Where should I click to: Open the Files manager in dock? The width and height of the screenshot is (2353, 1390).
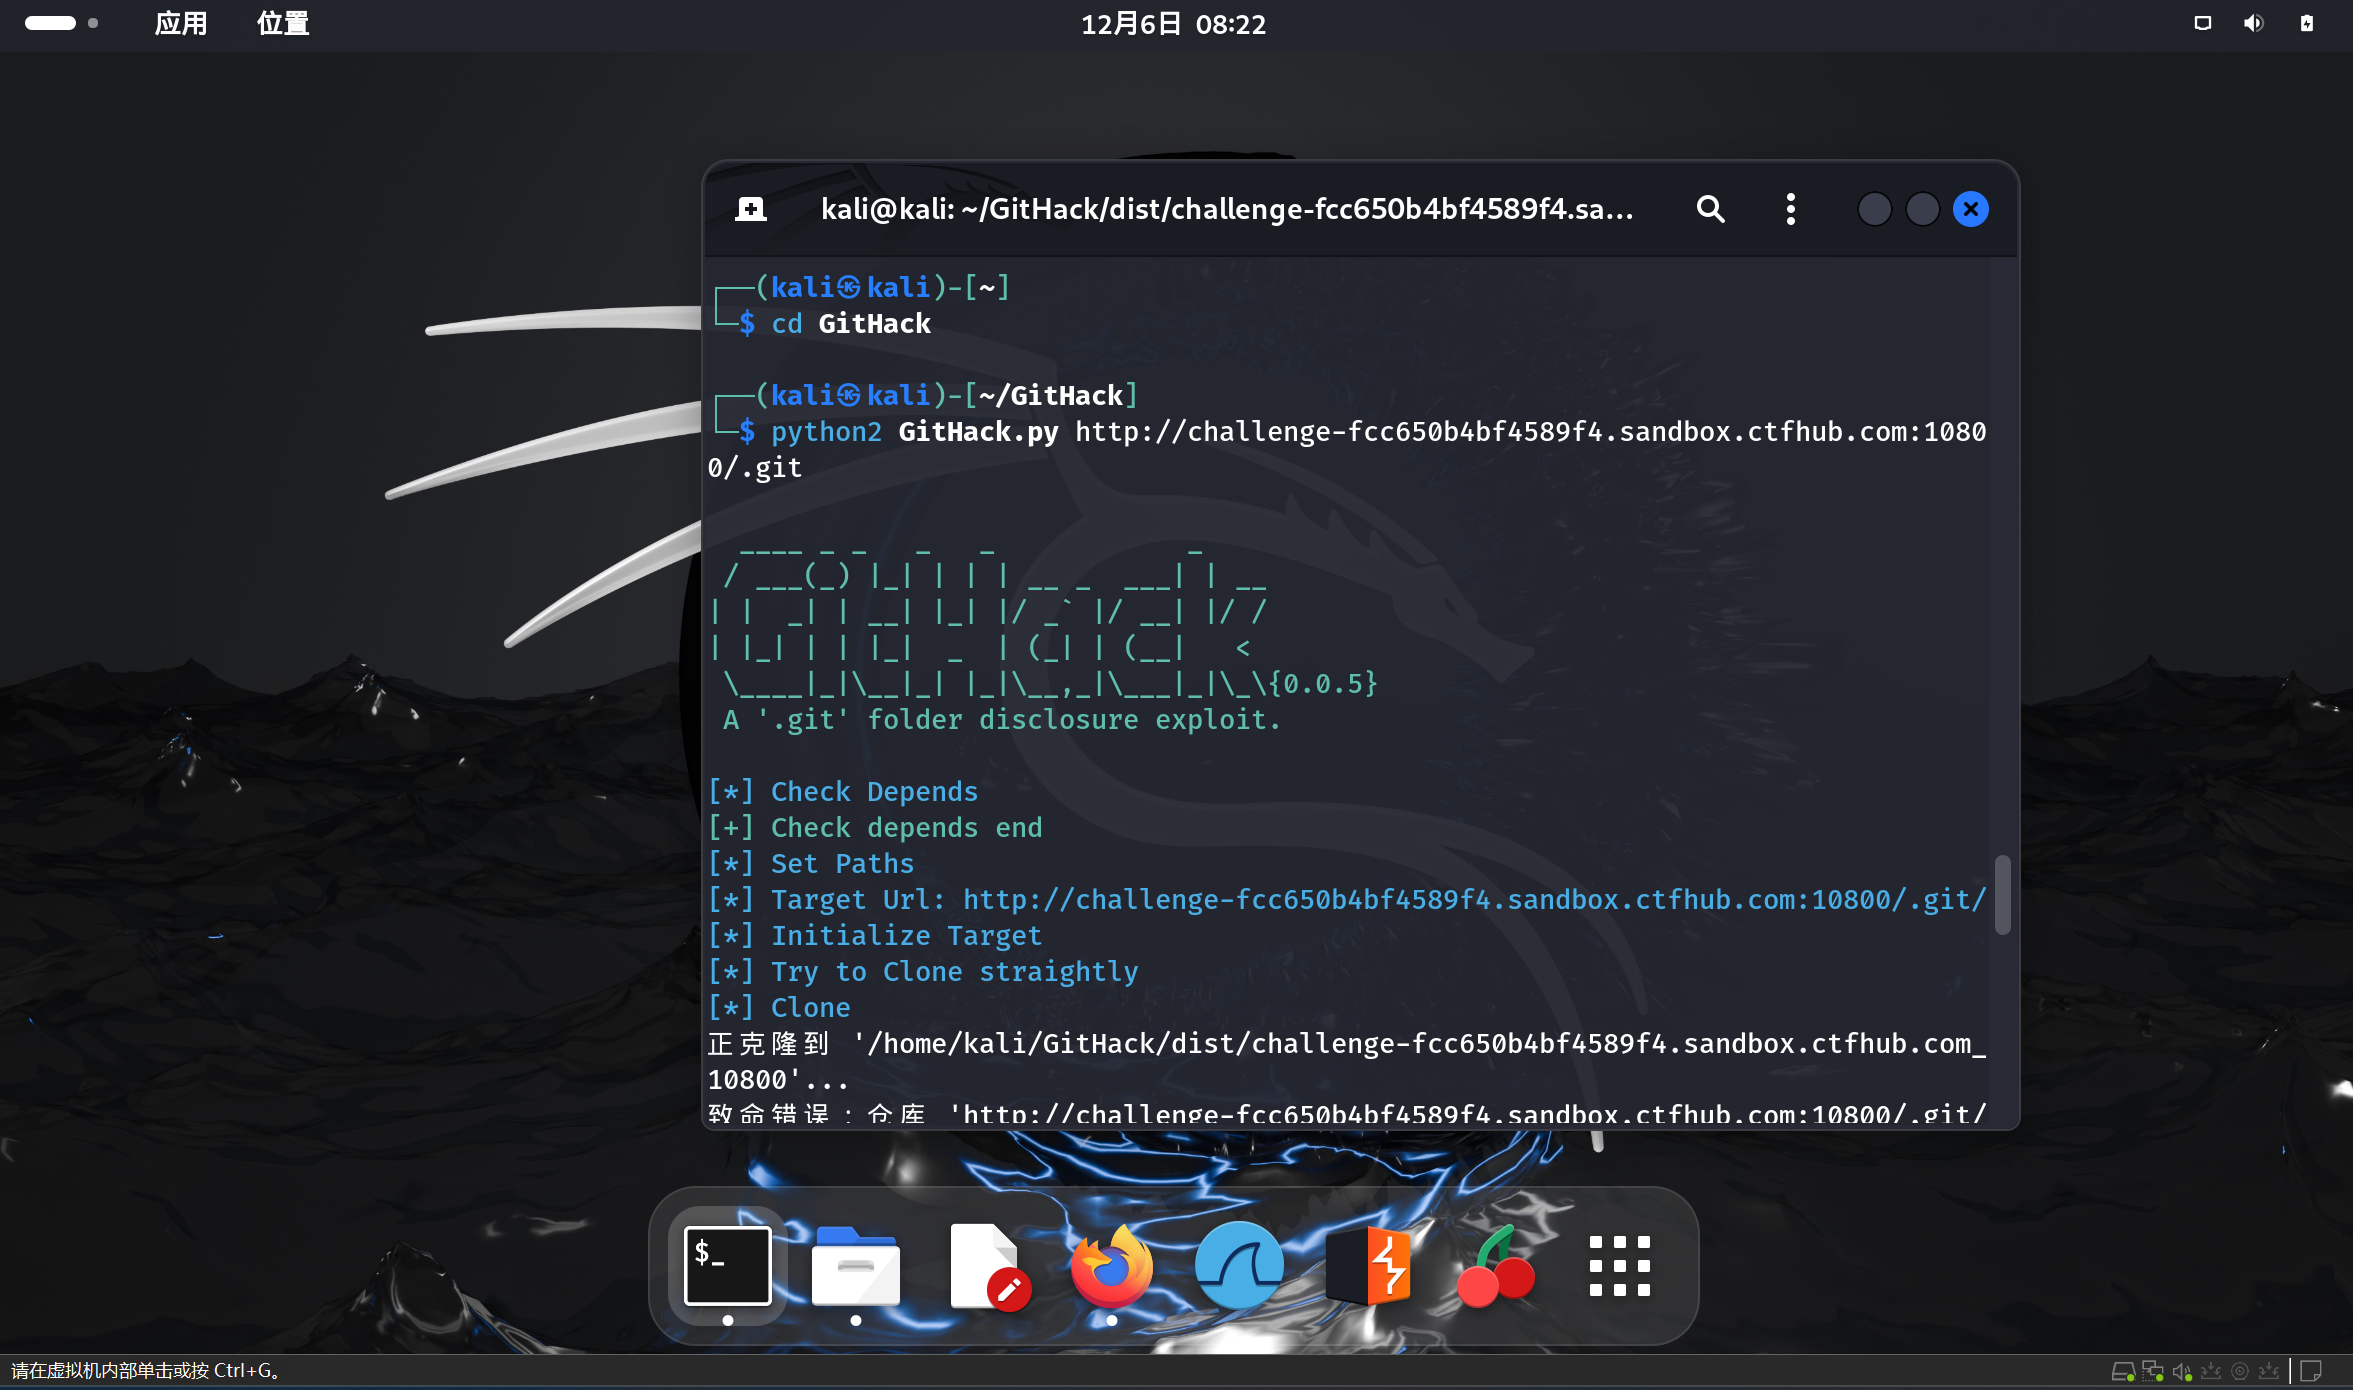pyautogui.click(x=855, y=1266)
